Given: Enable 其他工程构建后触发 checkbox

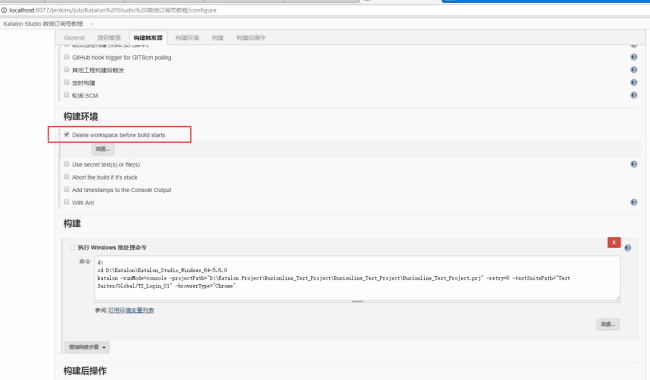Looking at the screenshot, I should coord(67,70).
